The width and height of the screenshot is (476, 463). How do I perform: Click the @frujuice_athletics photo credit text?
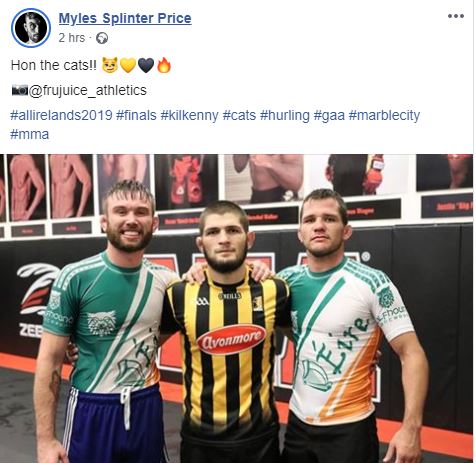[x=88, y=90]
